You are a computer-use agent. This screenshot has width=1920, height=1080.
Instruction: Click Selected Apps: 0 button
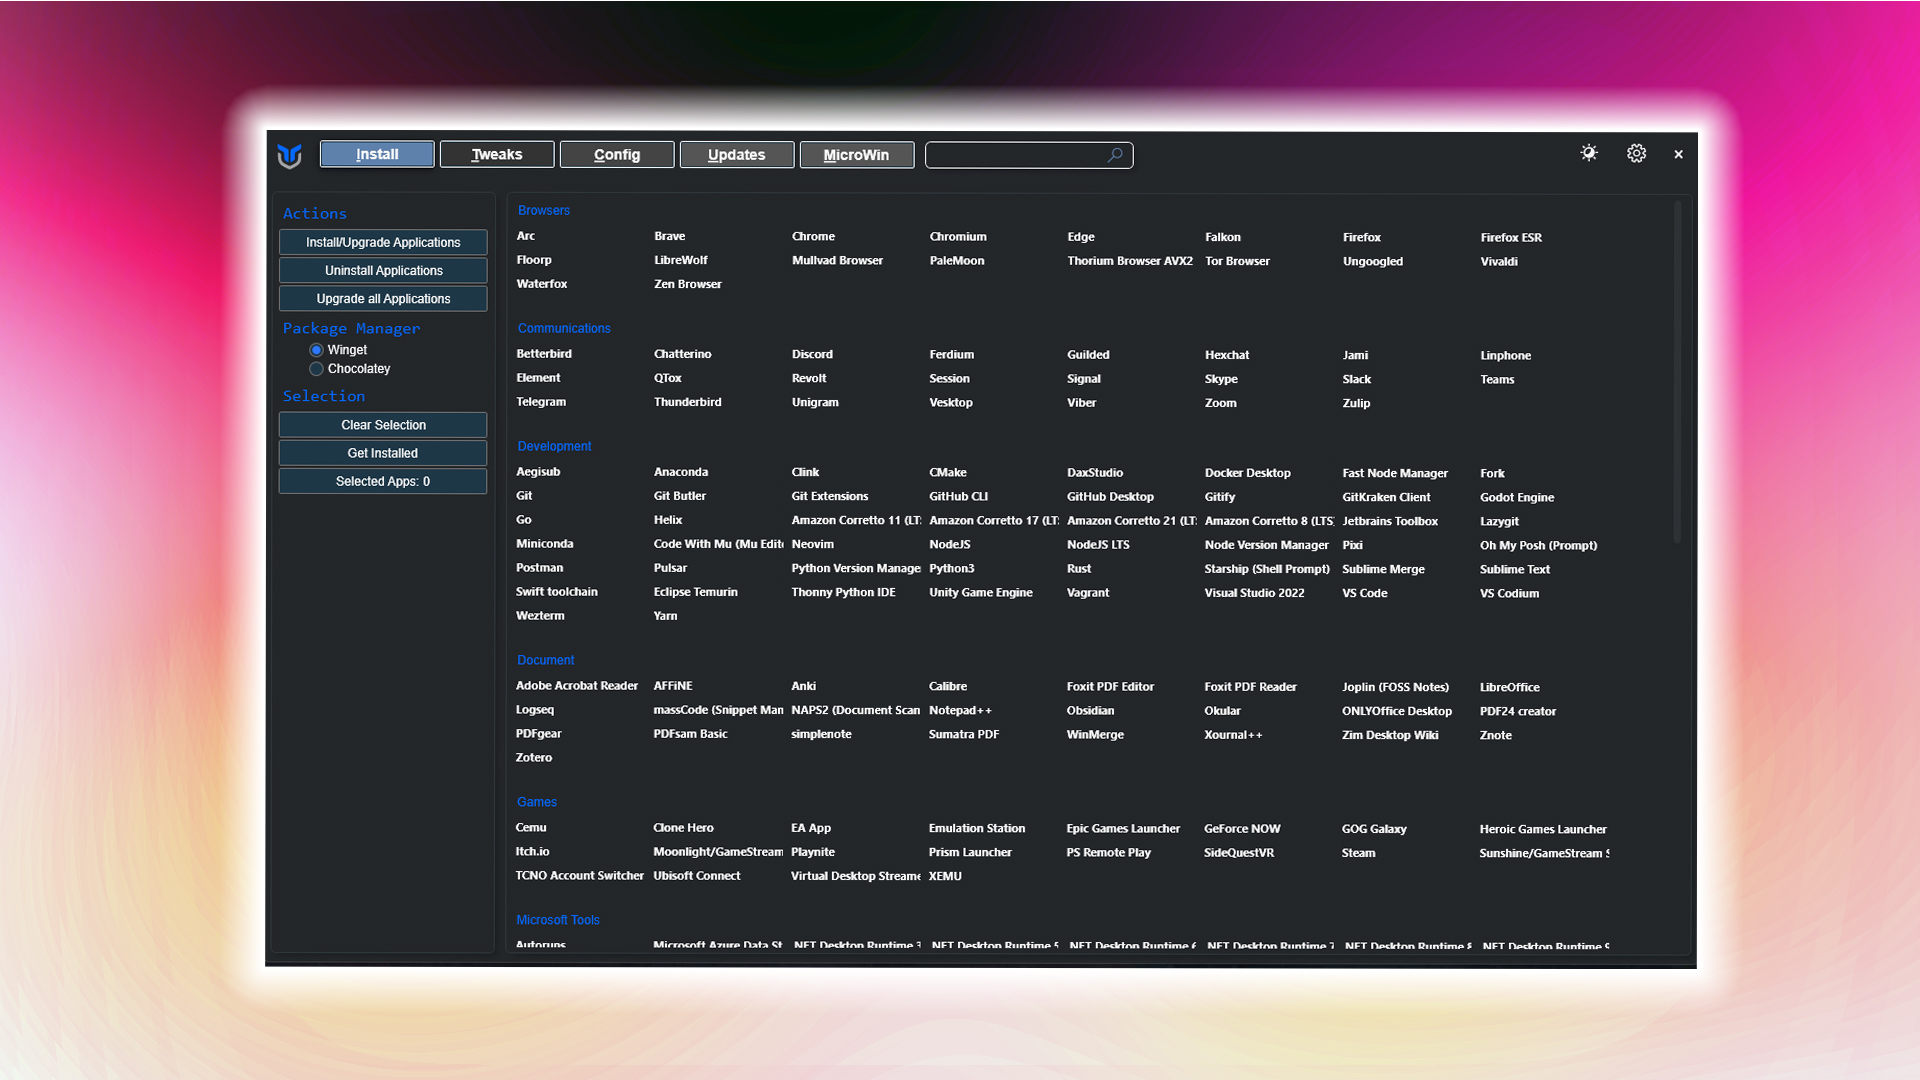383,481
